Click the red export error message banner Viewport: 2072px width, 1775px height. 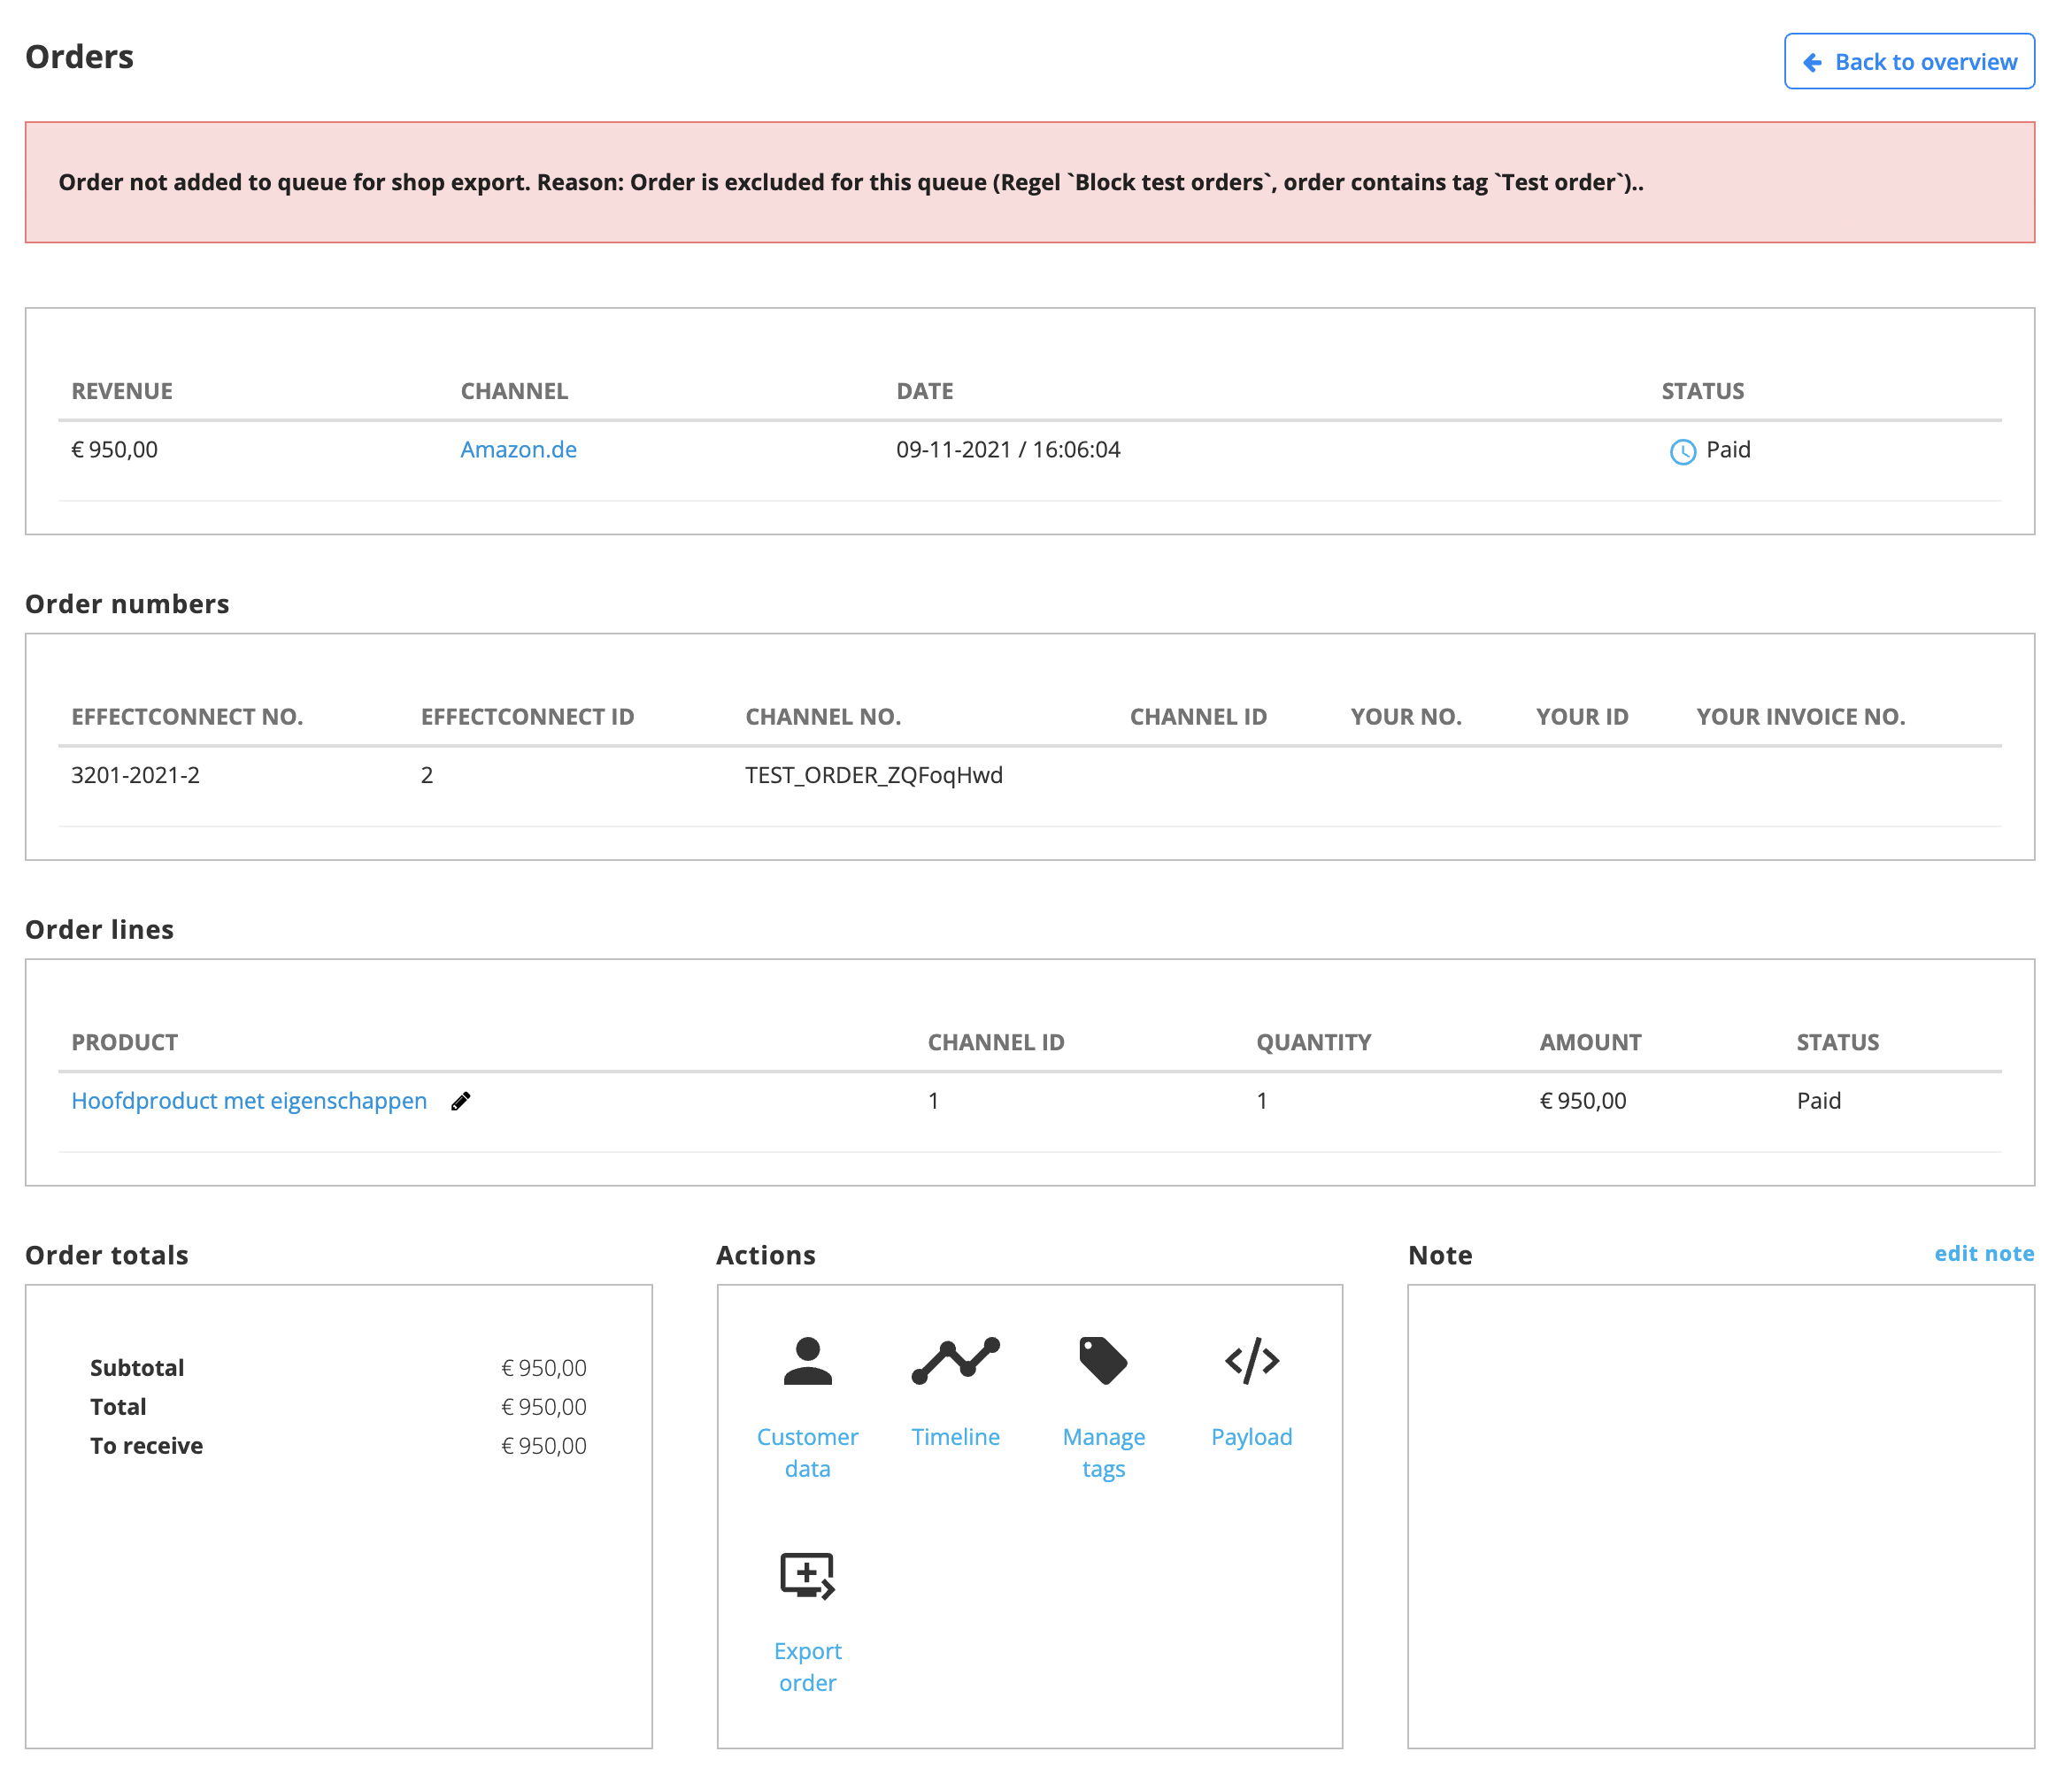click(x=1029, y=182)
